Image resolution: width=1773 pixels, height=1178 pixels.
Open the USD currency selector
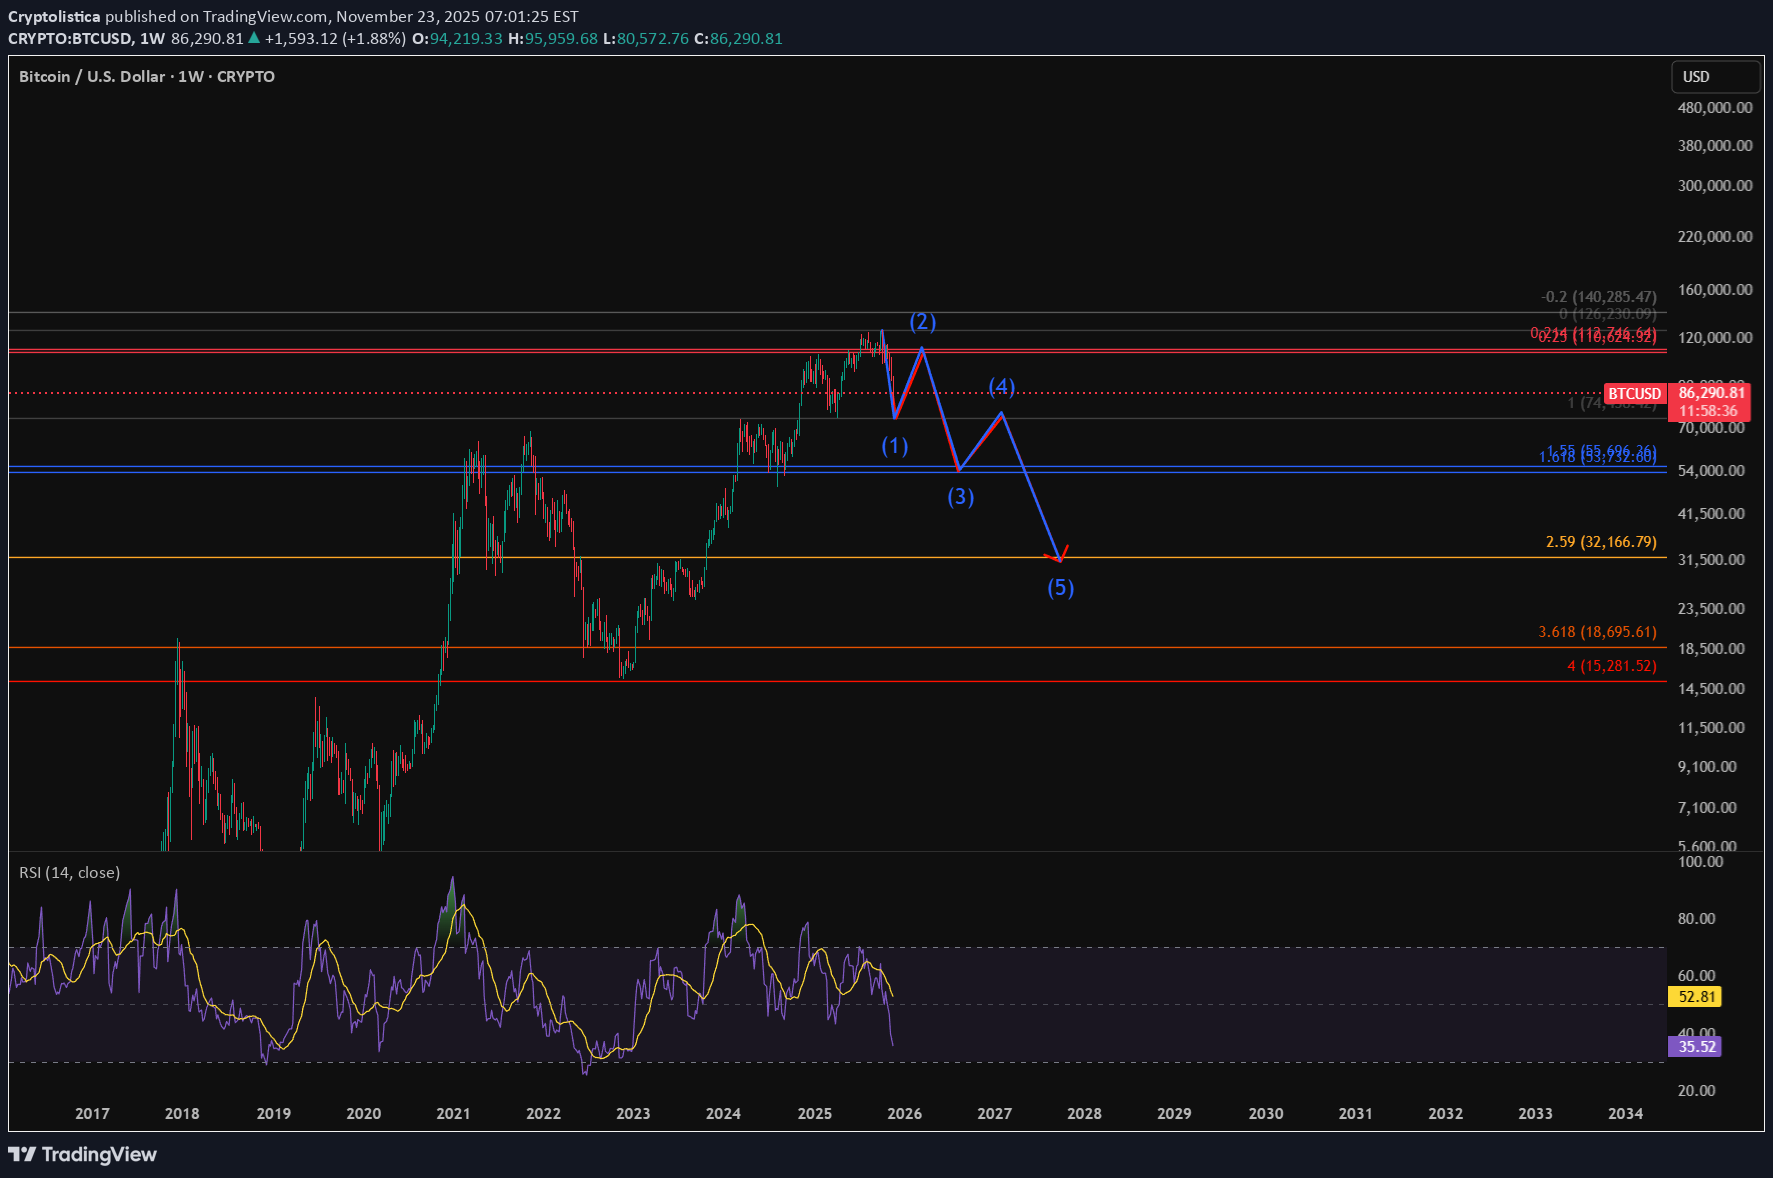pos(1714,77)
